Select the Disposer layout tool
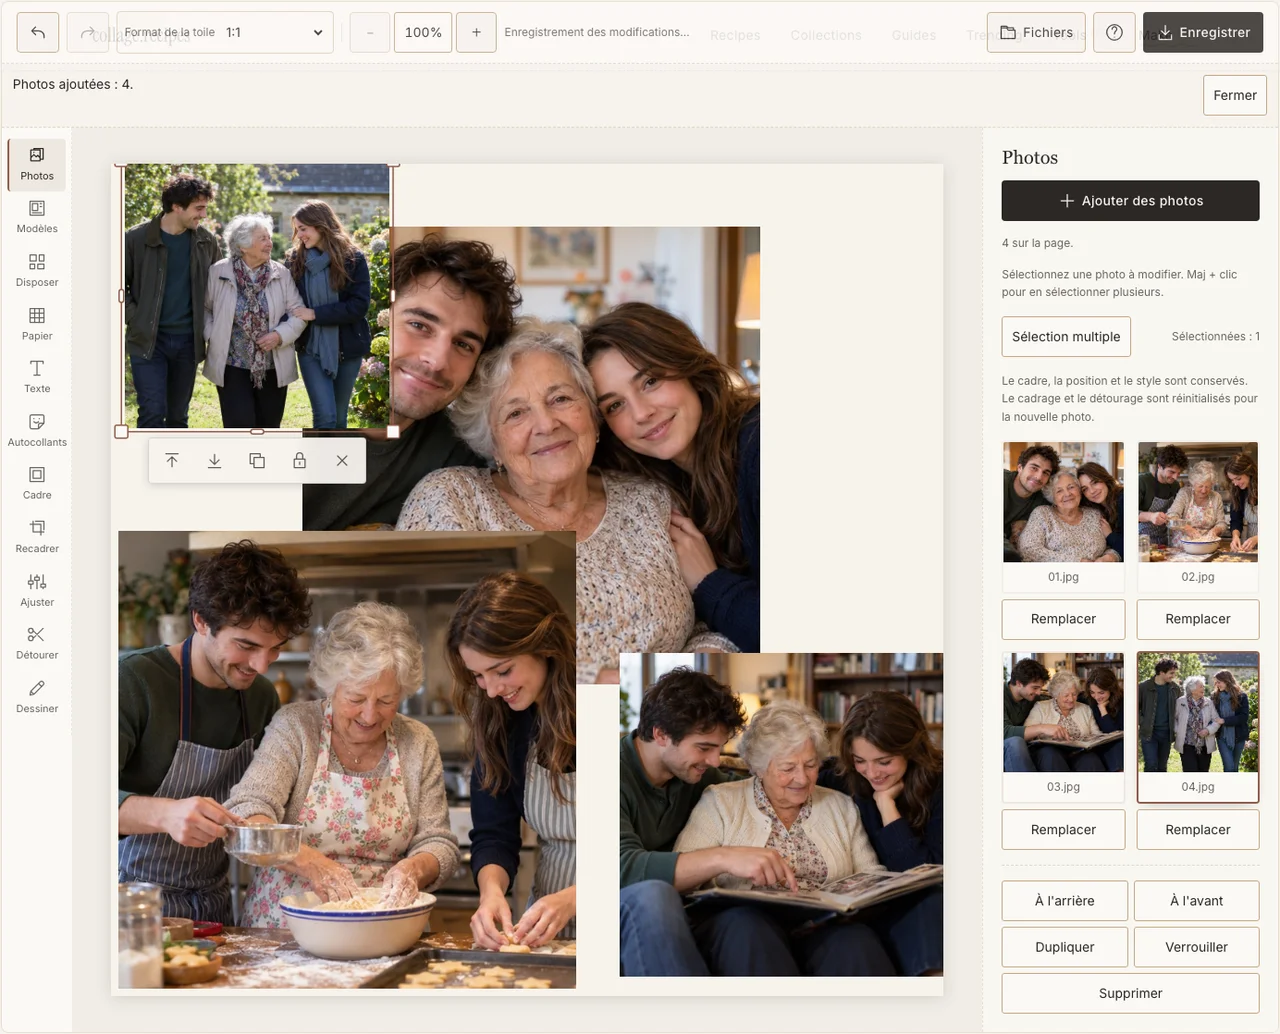Image resolution: width=1280 pixels, height=1034 pixels. 37,271
